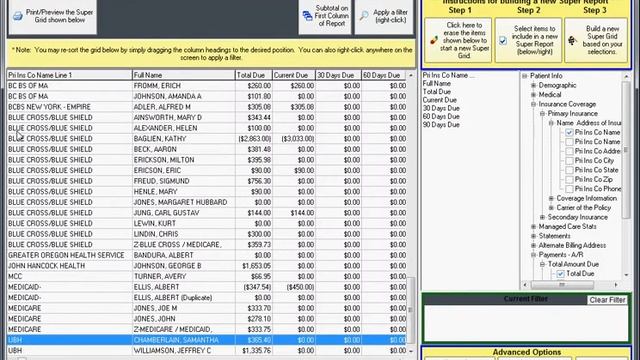Image resolution: width=640 pixels, height=360 pixels.
Task: Select Pri Ins Co Name in selected items list
Action: [448, 76]
